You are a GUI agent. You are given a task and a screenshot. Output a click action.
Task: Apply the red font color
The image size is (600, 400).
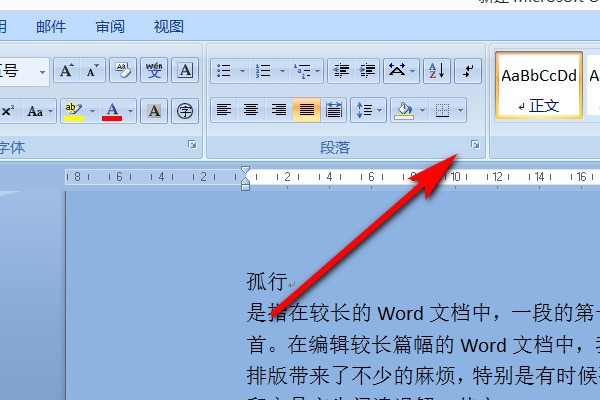click(x=112, y=110)
